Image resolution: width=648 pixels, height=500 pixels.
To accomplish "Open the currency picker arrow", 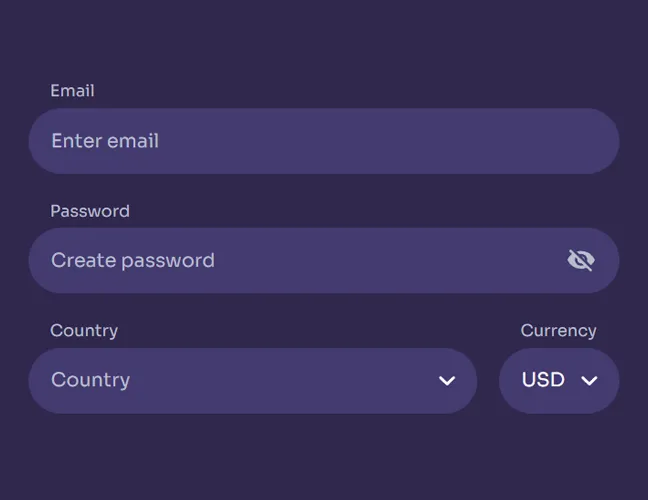I will (589, 380).
